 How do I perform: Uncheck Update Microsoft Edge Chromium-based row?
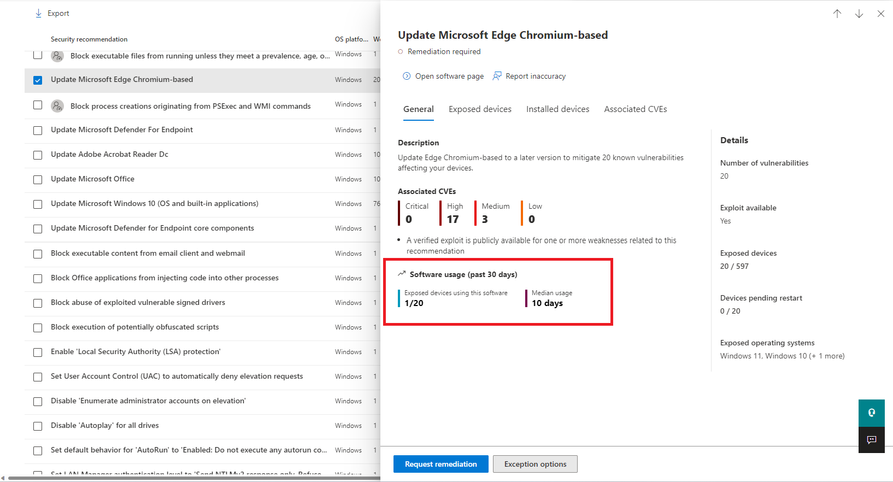[38, 80]
